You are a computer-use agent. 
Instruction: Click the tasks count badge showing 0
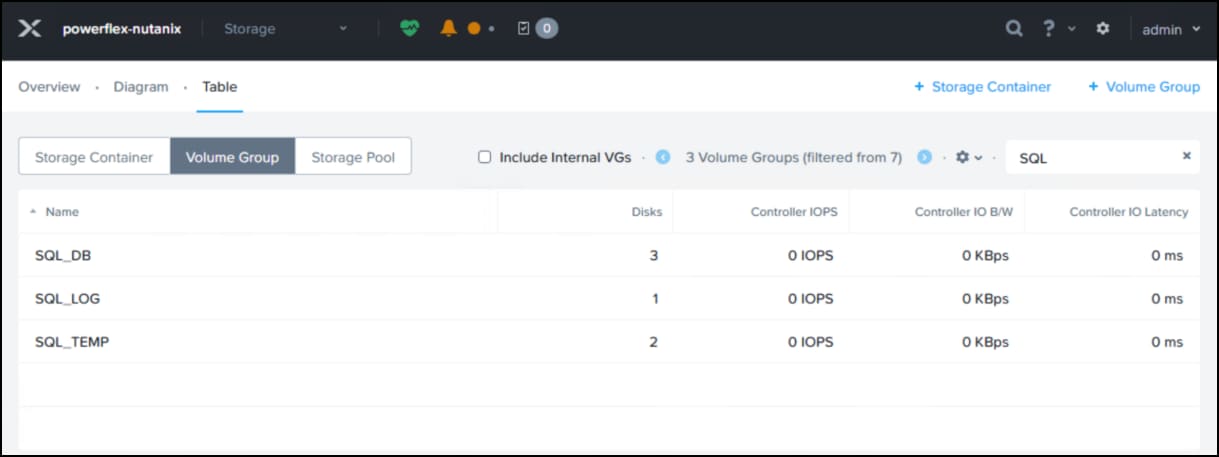tap(547, 29)
